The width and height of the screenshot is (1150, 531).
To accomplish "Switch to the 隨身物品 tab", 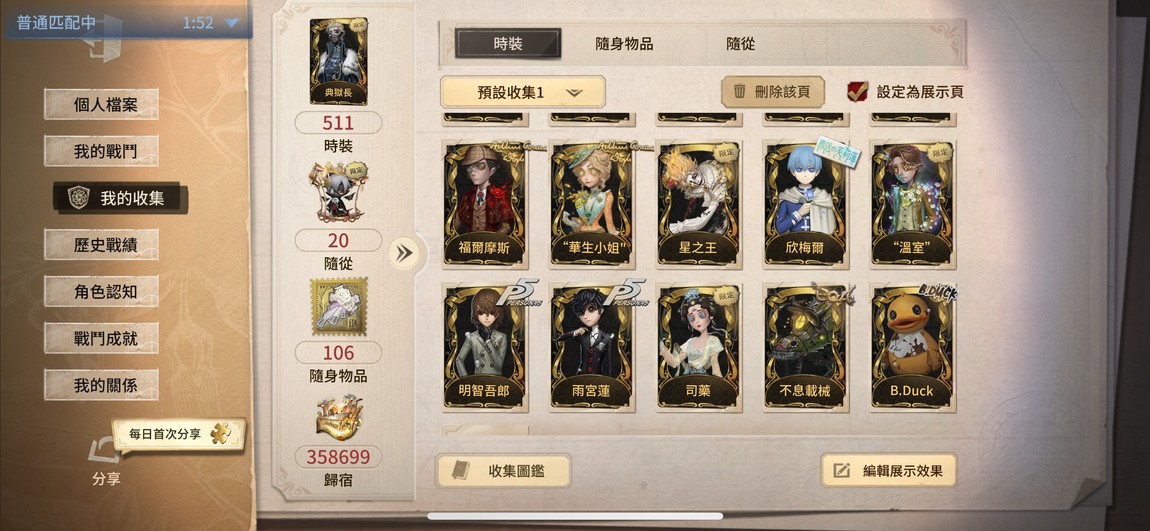I will tap(623, 43).
